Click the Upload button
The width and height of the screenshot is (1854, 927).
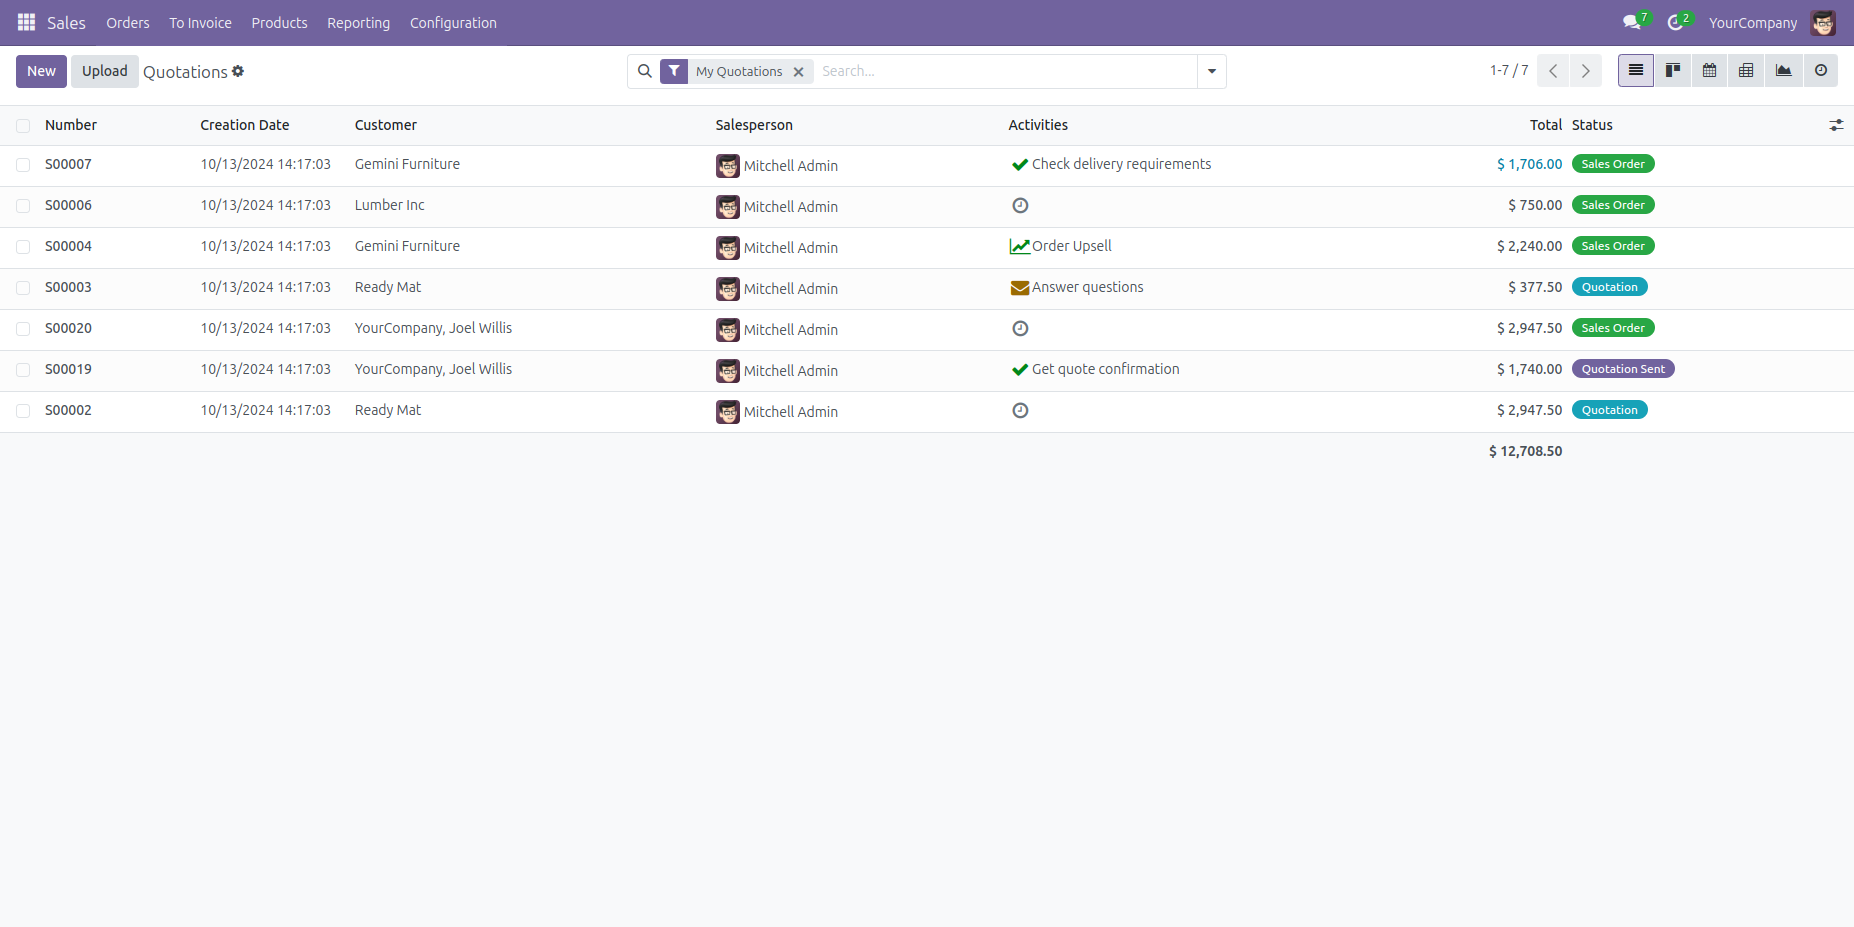pyautogui.click(x=104, y=71)
